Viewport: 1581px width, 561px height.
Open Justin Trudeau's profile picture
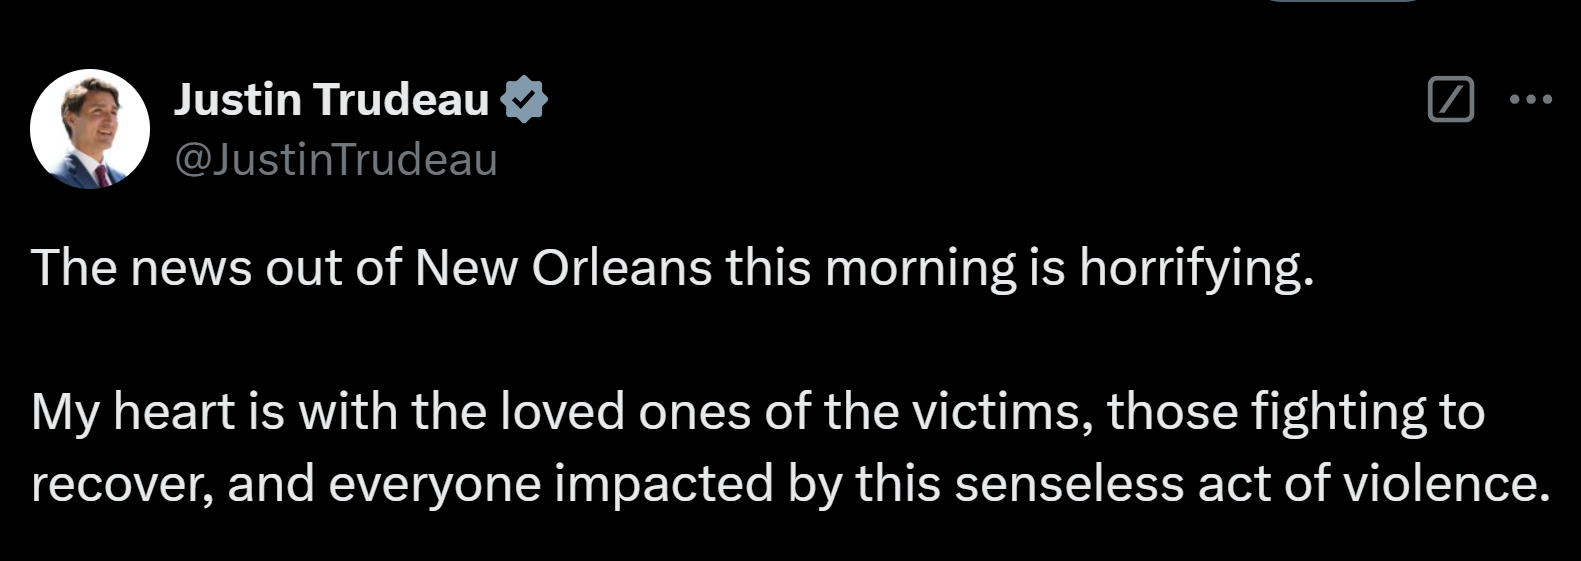point(90,129)
